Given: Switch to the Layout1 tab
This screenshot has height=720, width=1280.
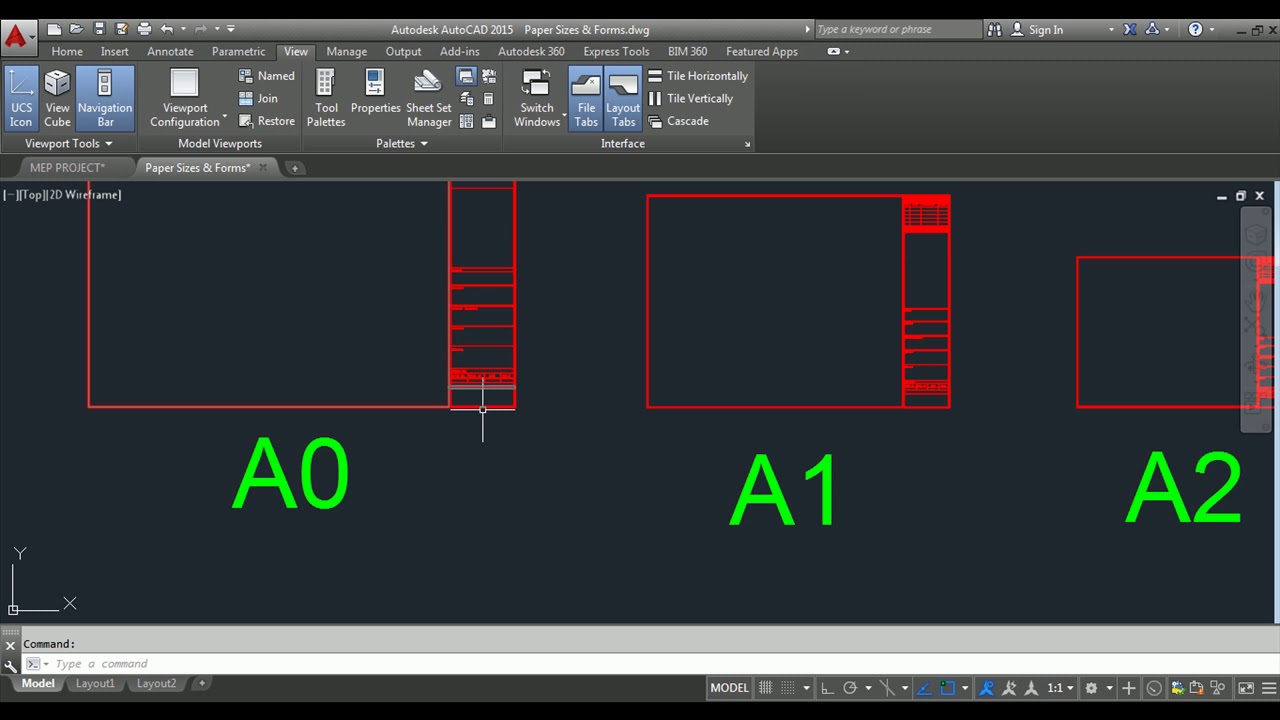Looking at the screenshot, I should (x=95, y=684).
